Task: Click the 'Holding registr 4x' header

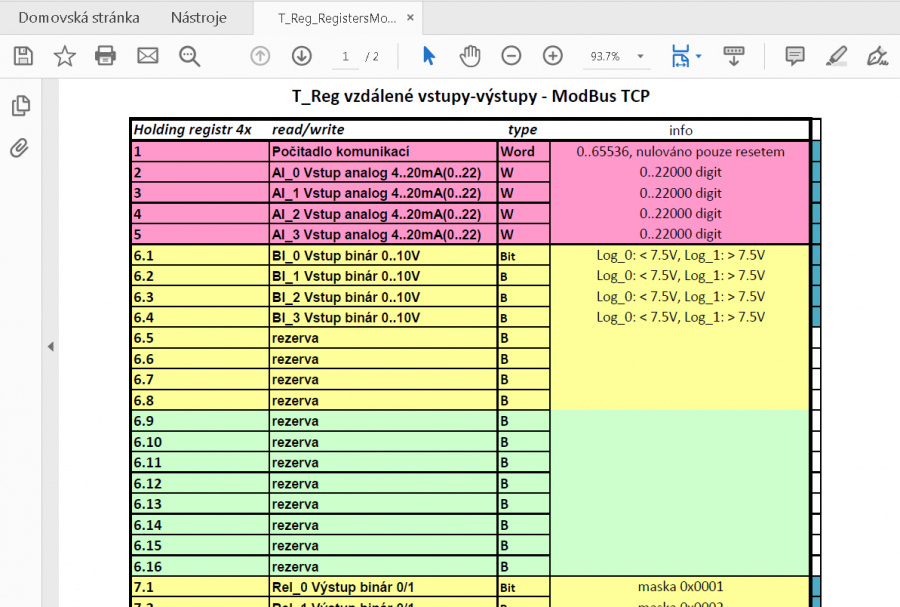Action: click(x=192, y=130)
